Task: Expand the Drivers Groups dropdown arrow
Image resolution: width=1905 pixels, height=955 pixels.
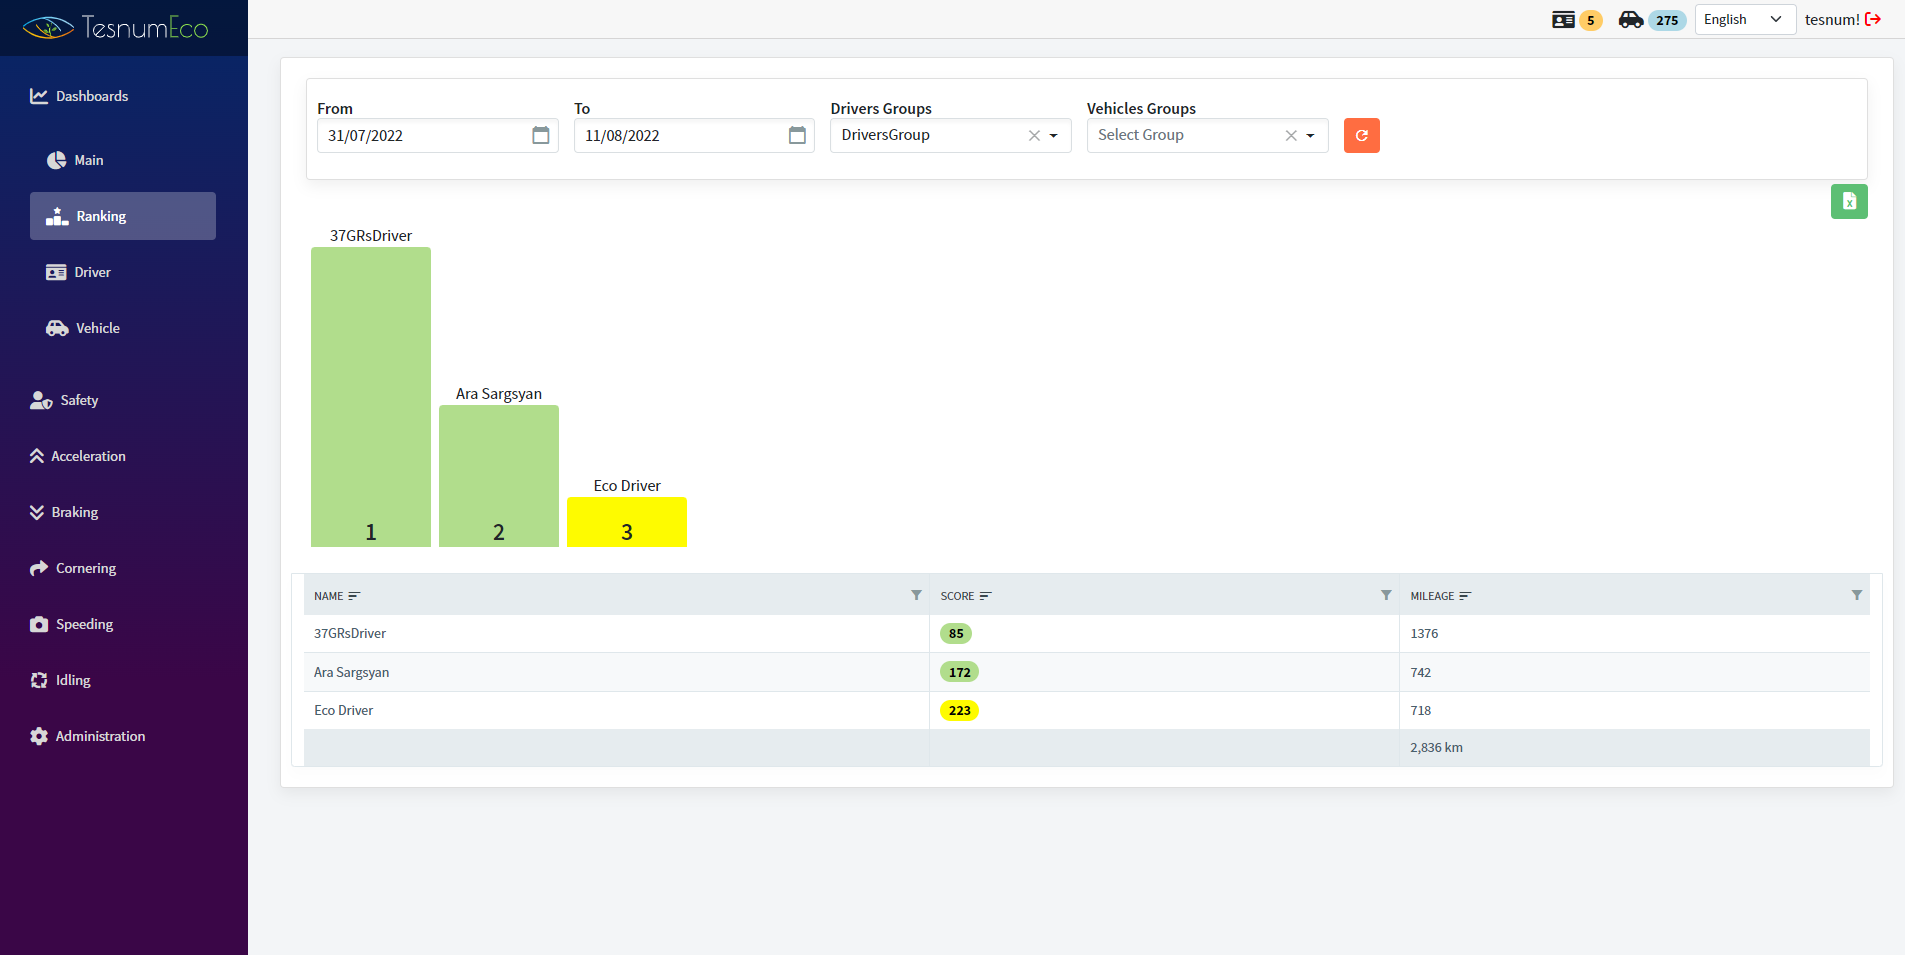Action: click(x=1053, y=136)
